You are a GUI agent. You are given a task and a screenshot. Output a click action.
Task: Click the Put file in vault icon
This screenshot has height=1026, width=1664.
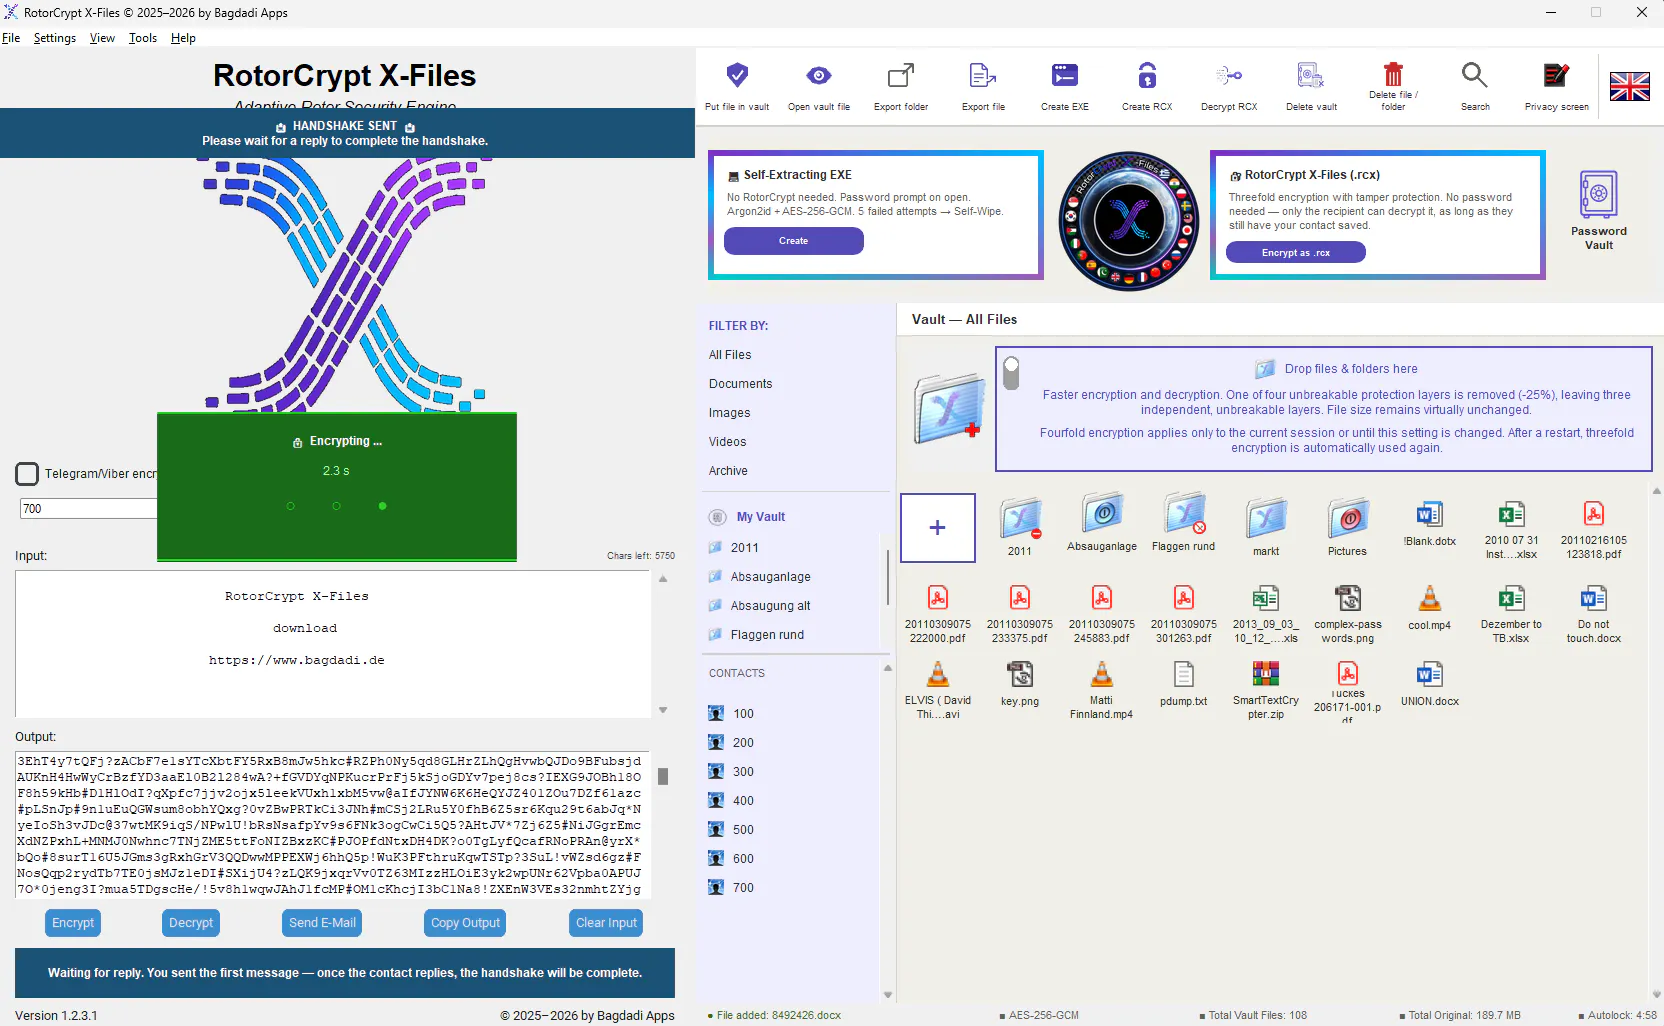click(x=737, y=75)
